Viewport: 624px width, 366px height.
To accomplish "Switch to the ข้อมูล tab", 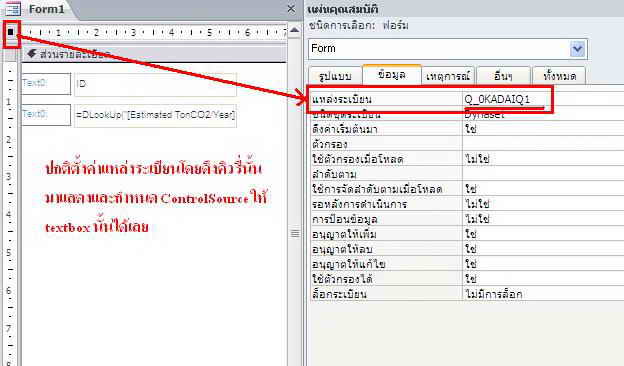I will click(x=392, y=74).
